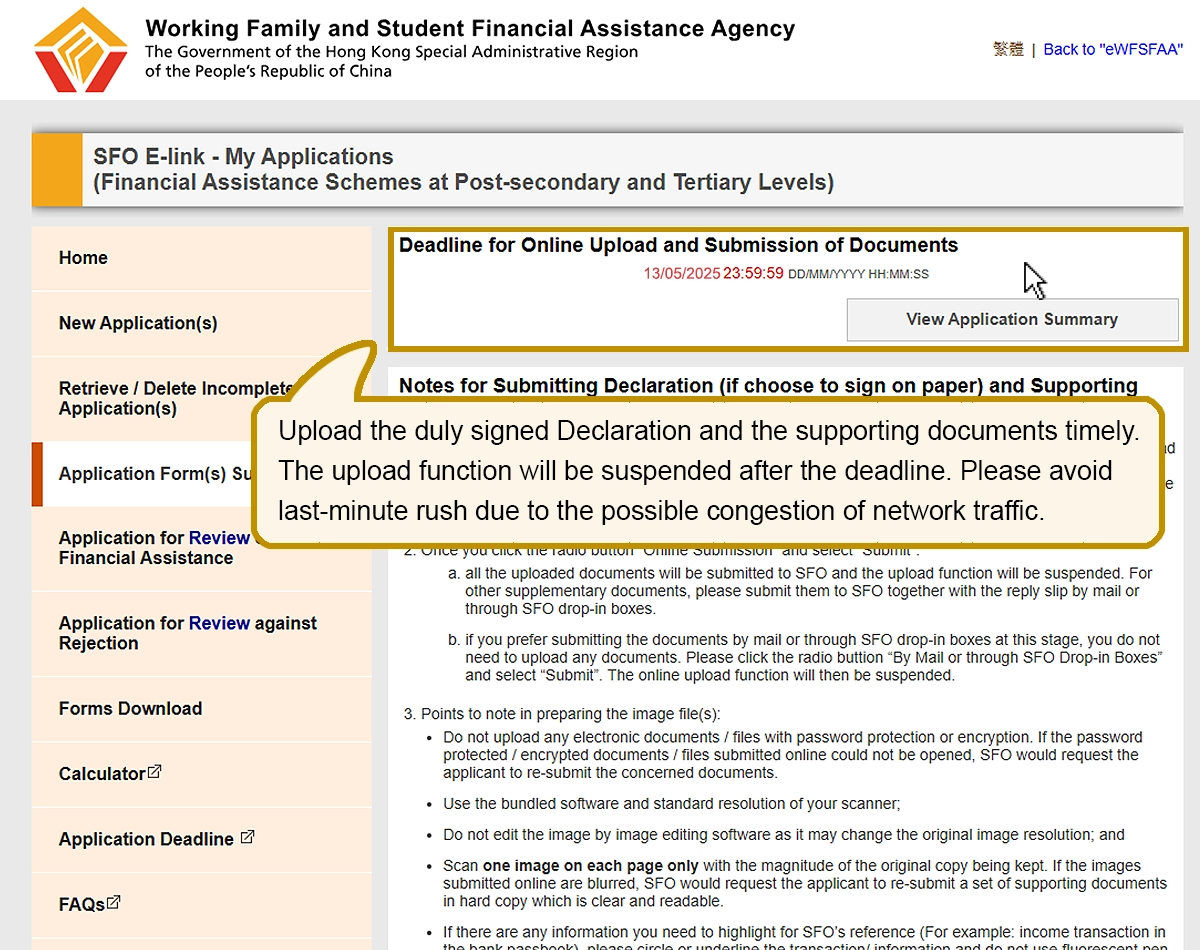Click "Points to note in preparing the image file(s)"
The width and height of the screenshot is (1200, 950).
(x=570, y=714)
